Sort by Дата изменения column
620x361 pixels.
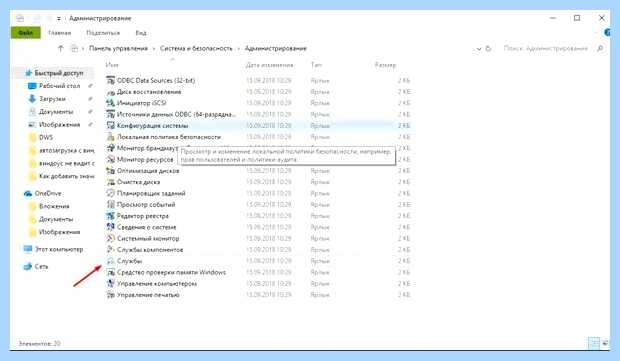tap(269, 65)
